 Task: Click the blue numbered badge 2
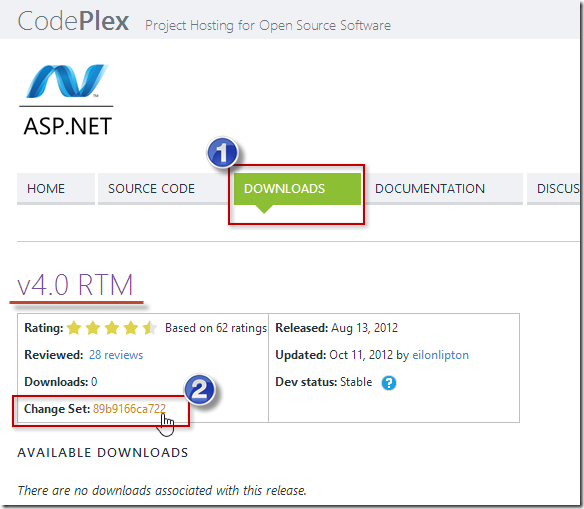pyautogui.click(x=200, y=389)
